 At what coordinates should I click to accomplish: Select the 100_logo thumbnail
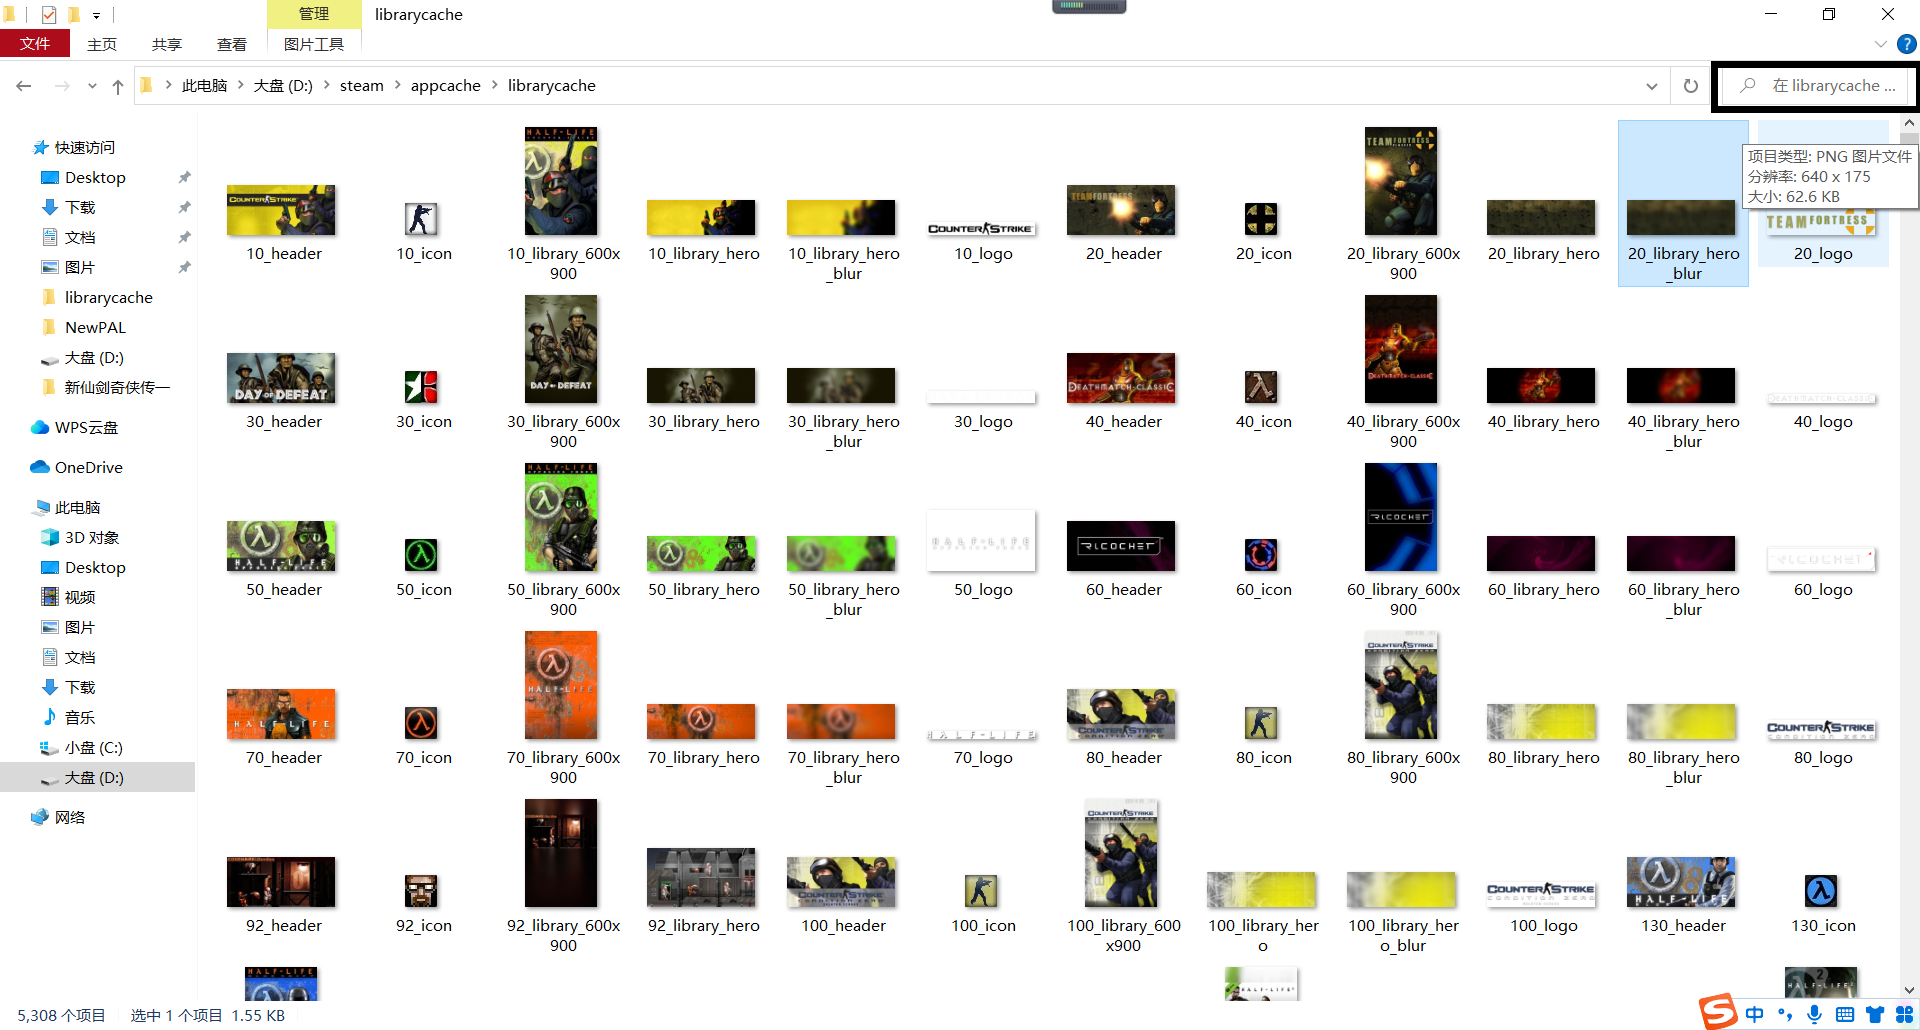(x=1541, y=894)
